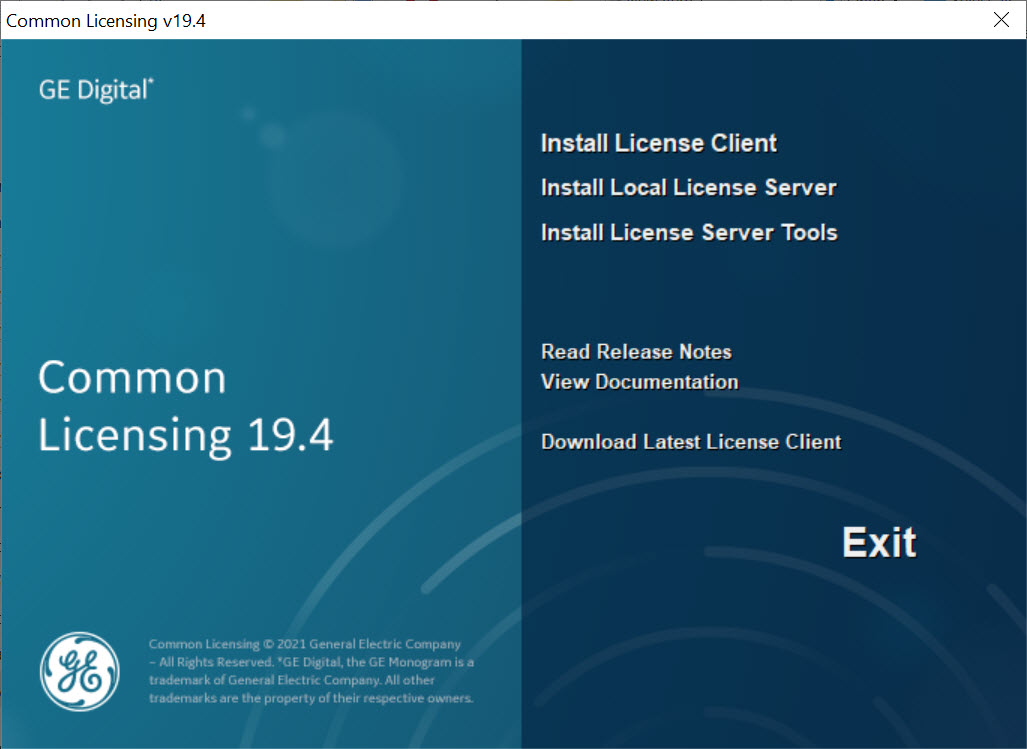Screen dimensions: 1027x749
Task: Click the GE Digital brand text
Action: pyautogui.click(x=96, y=90)
